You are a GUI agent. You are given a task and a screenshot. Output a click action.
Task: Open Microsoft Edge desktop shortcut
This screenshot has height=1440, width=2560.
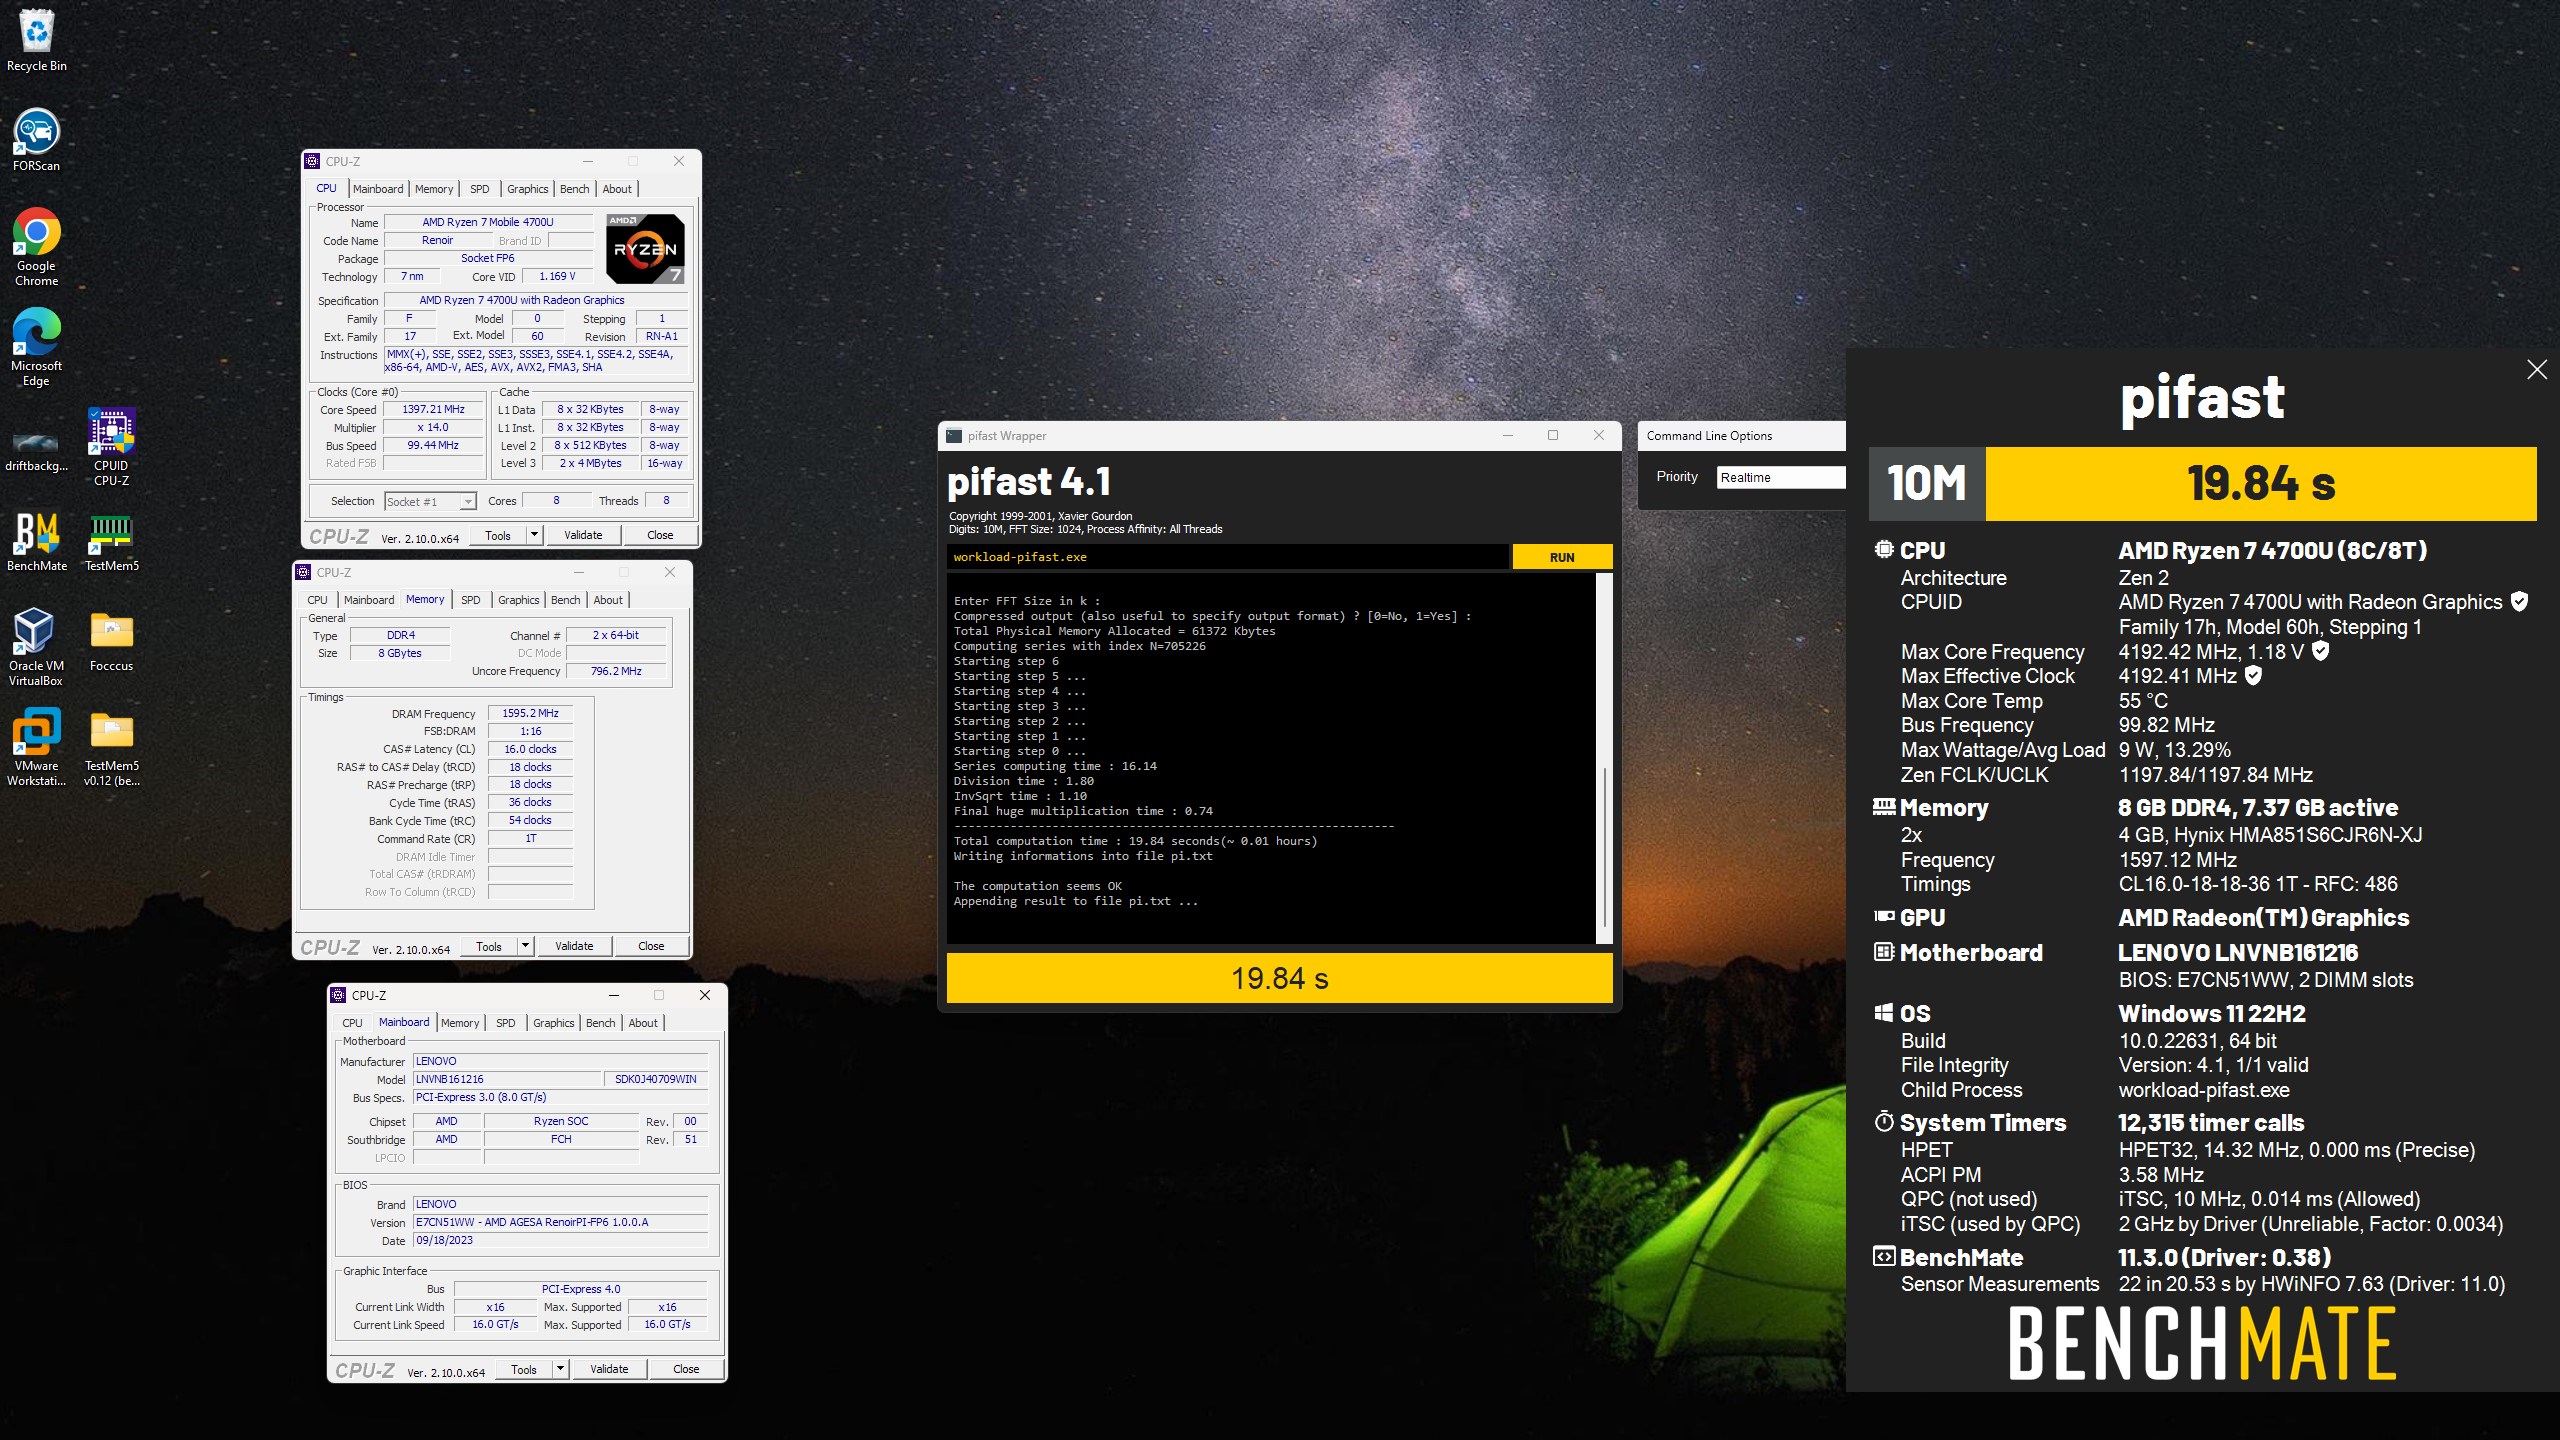[x=37, y=347]
